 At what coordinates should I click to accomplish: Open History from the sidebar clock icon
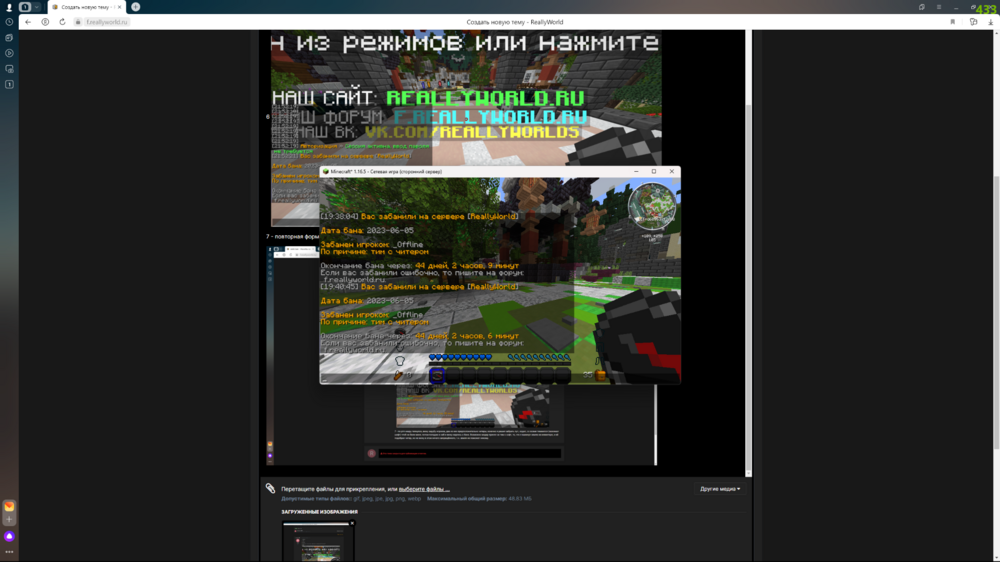click(9, 22)
